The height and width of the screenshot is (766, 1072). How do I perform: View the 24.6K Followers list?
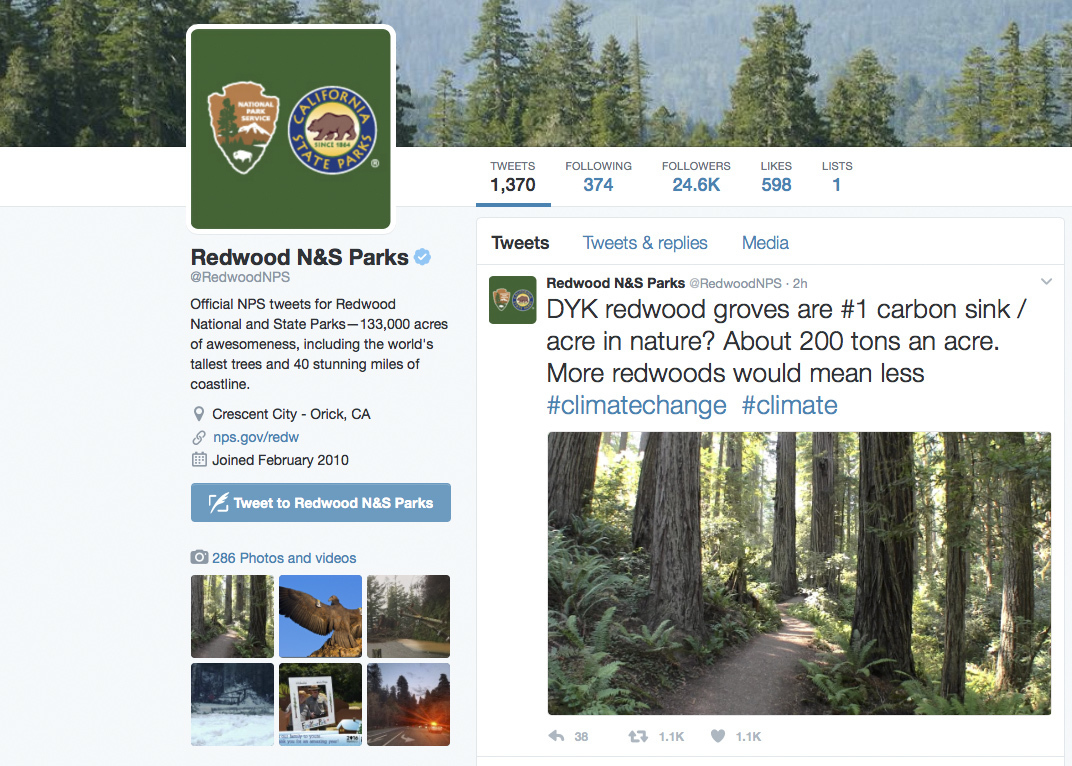point(696,177)
